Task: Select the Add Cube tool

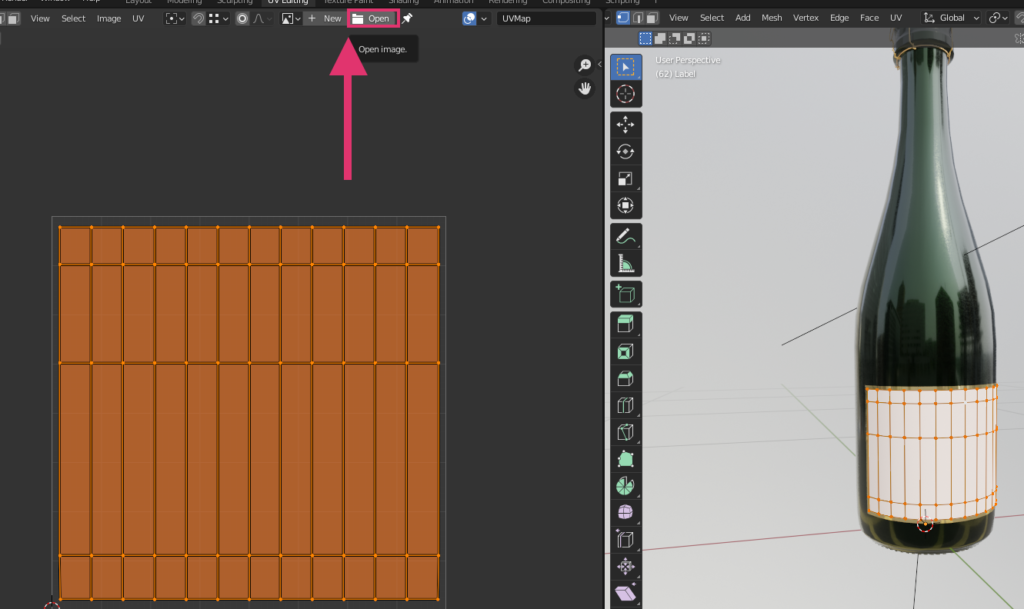Action: [626, 294]
